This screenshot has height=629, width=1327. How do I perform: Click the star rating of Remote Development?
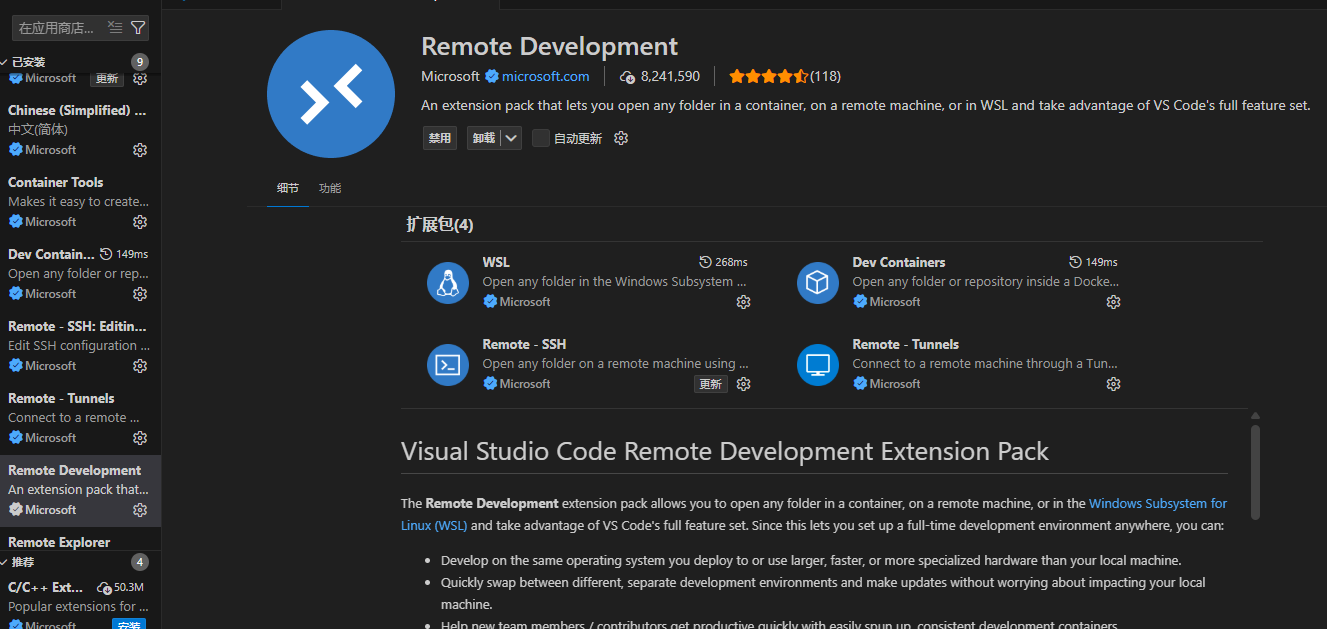point(768,76)
